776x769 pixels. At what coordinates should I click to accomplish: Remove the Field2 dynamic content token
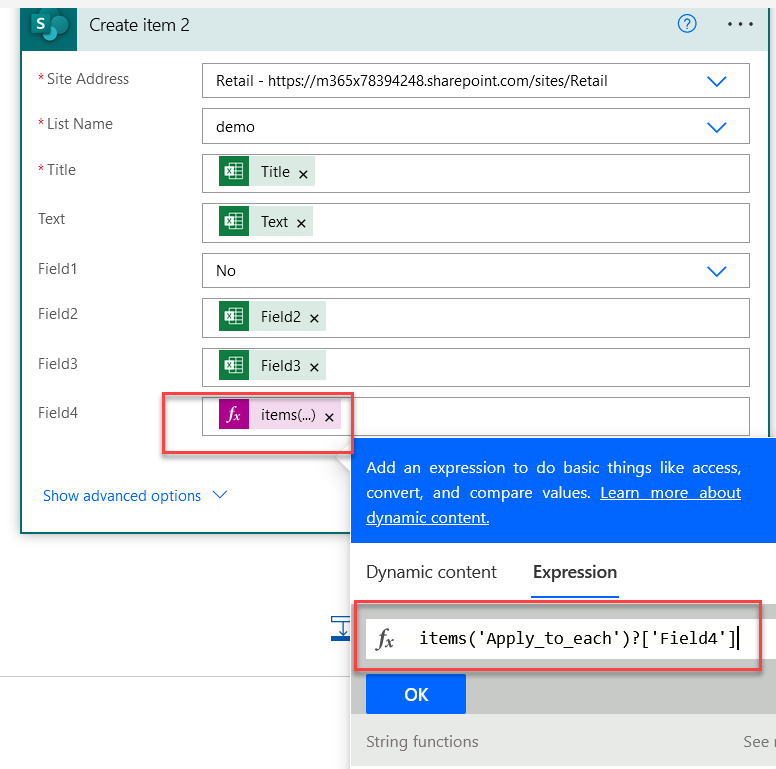pos(314,318)
